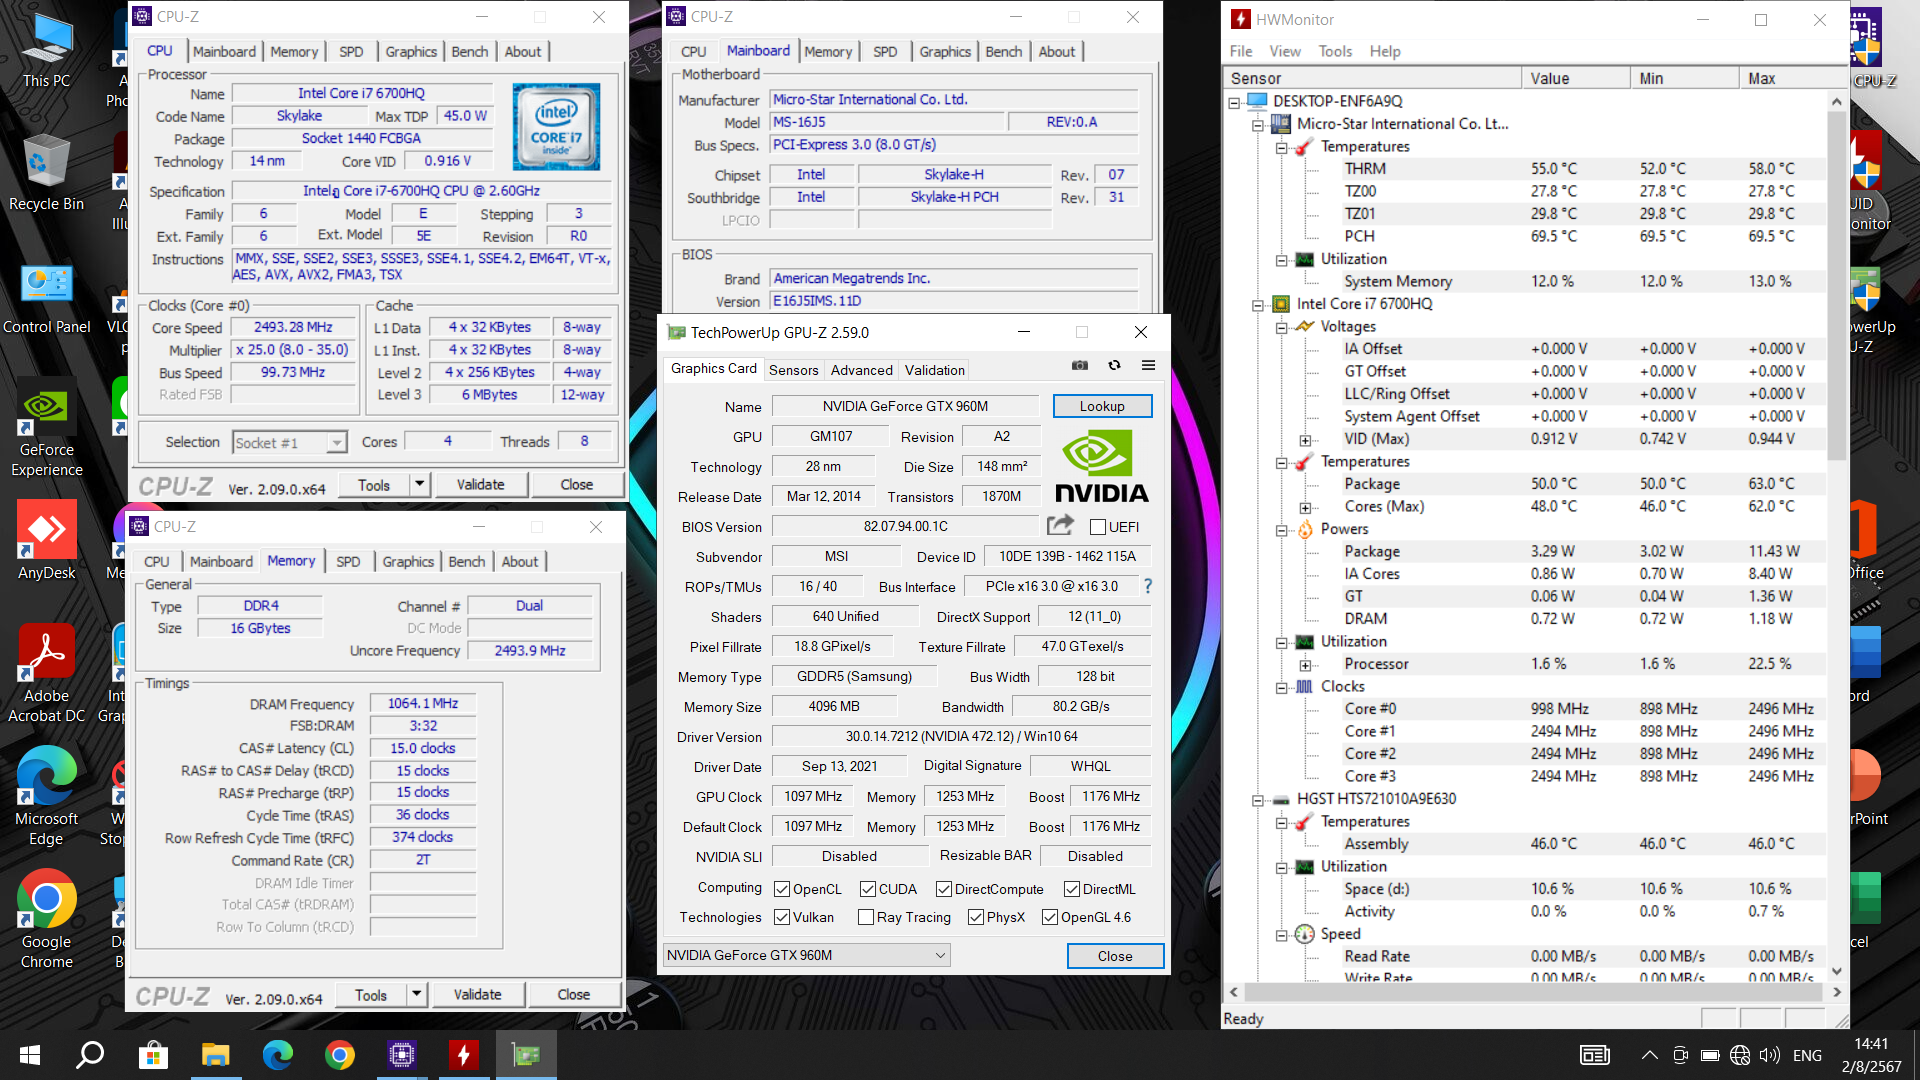Click Tools button in Memory CPU-Z window
1920x1080 pixels.
(370, 995)
